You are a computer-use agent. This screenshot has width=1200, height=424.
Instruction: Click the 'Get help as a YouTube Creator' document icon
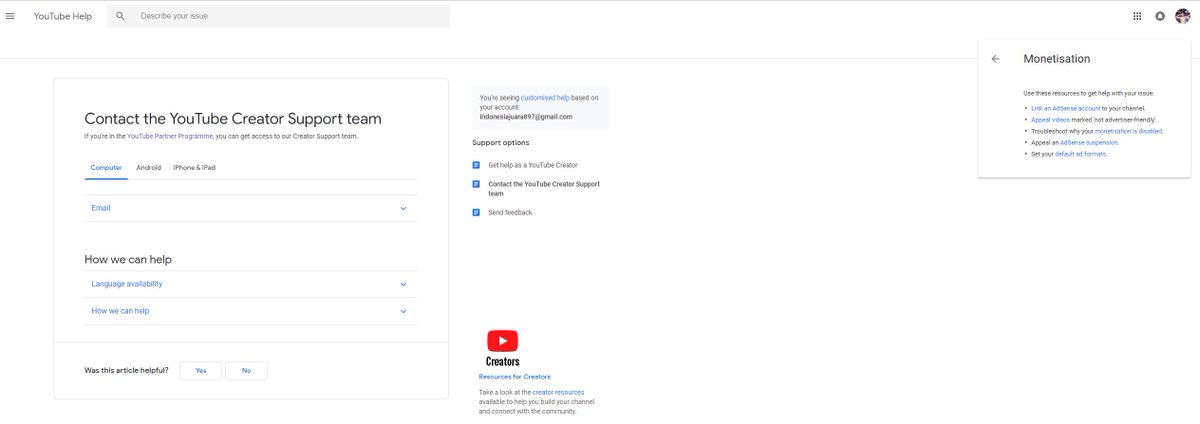(477, 165)
